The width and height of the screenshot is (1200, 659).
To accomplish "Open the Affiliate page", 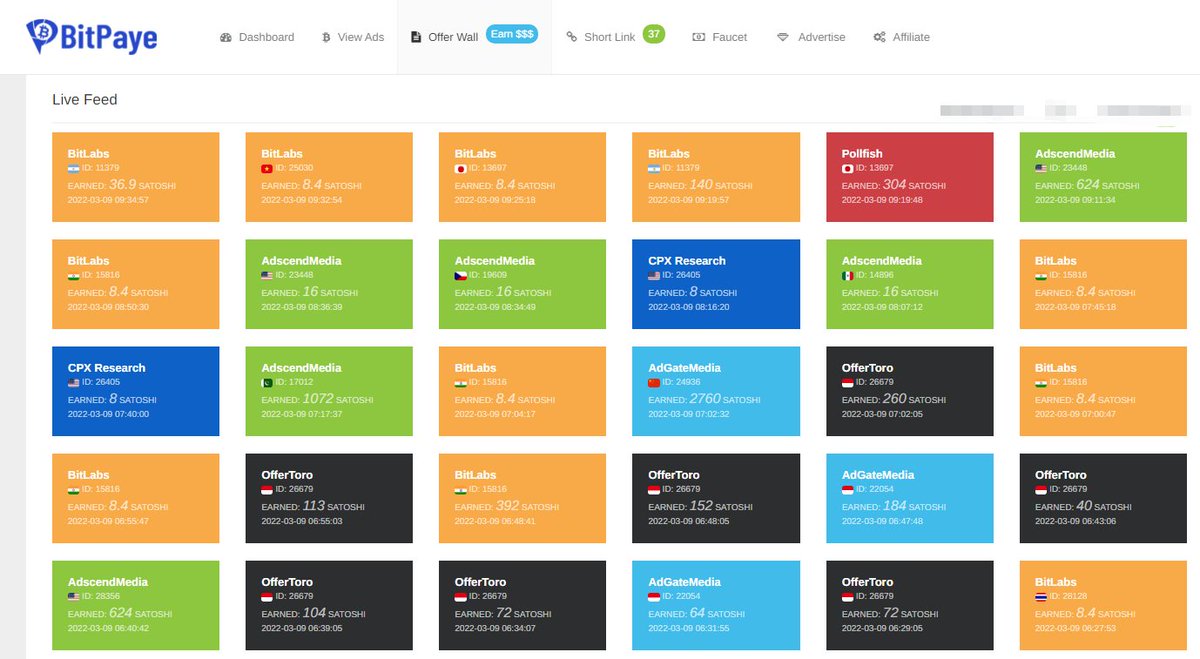I will tap(901, 37).
